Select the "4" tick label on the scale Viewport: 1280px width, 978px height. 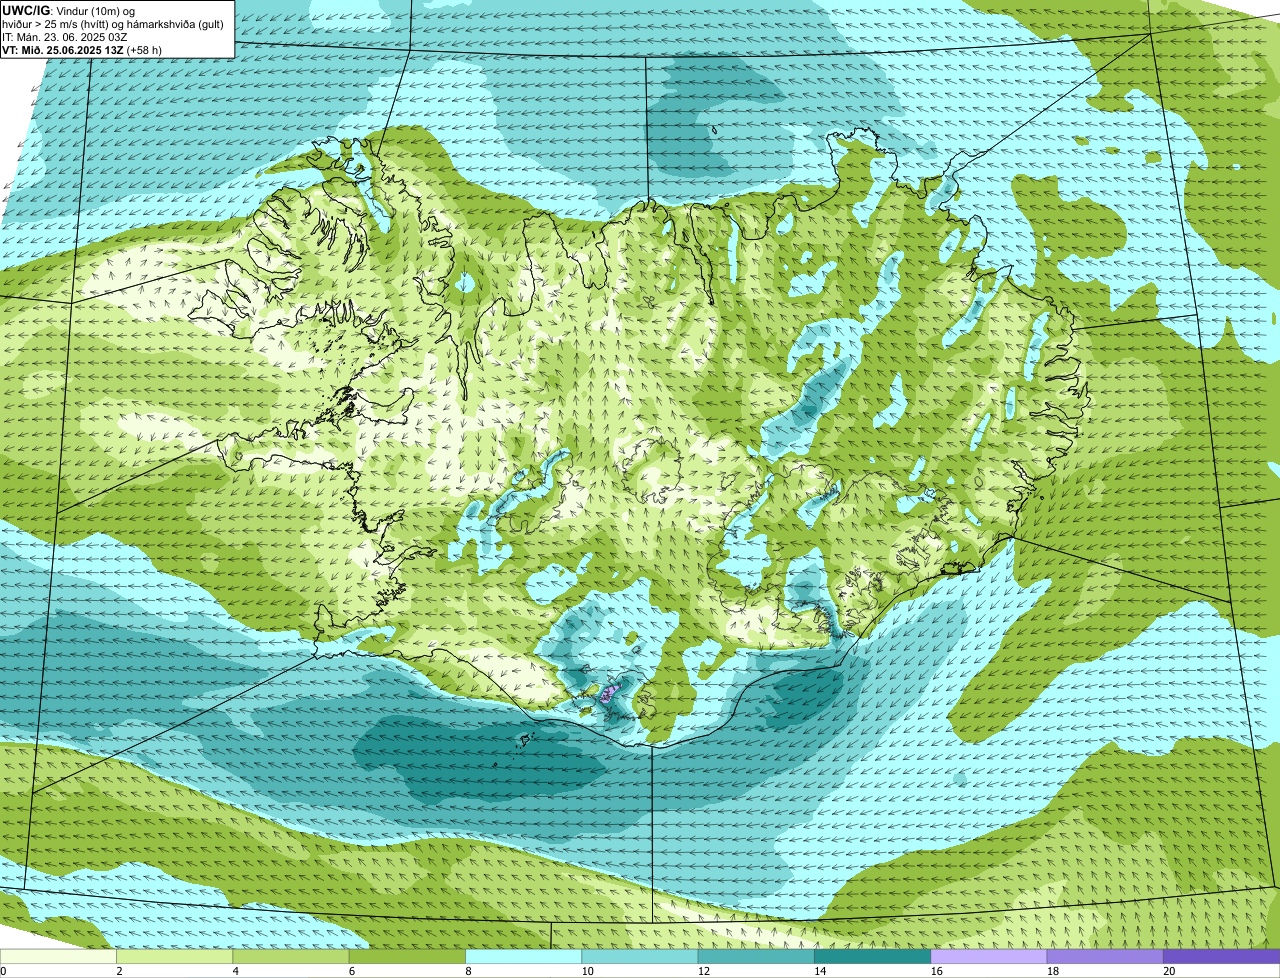pyautogui.click(x=235, y=971)
